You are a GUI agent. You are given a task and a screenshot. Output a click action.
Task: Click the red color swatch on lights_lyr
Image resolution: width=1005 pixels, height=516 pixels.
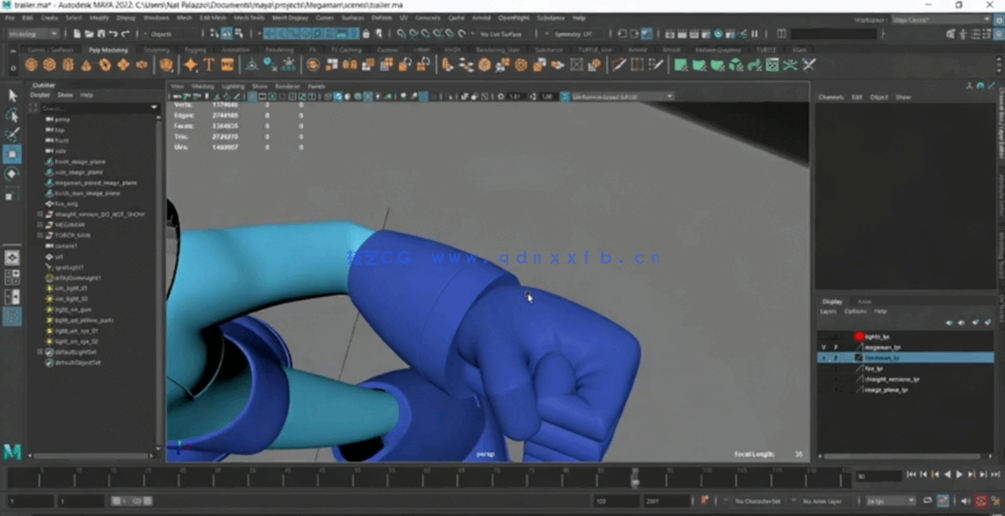pos(858,337)
